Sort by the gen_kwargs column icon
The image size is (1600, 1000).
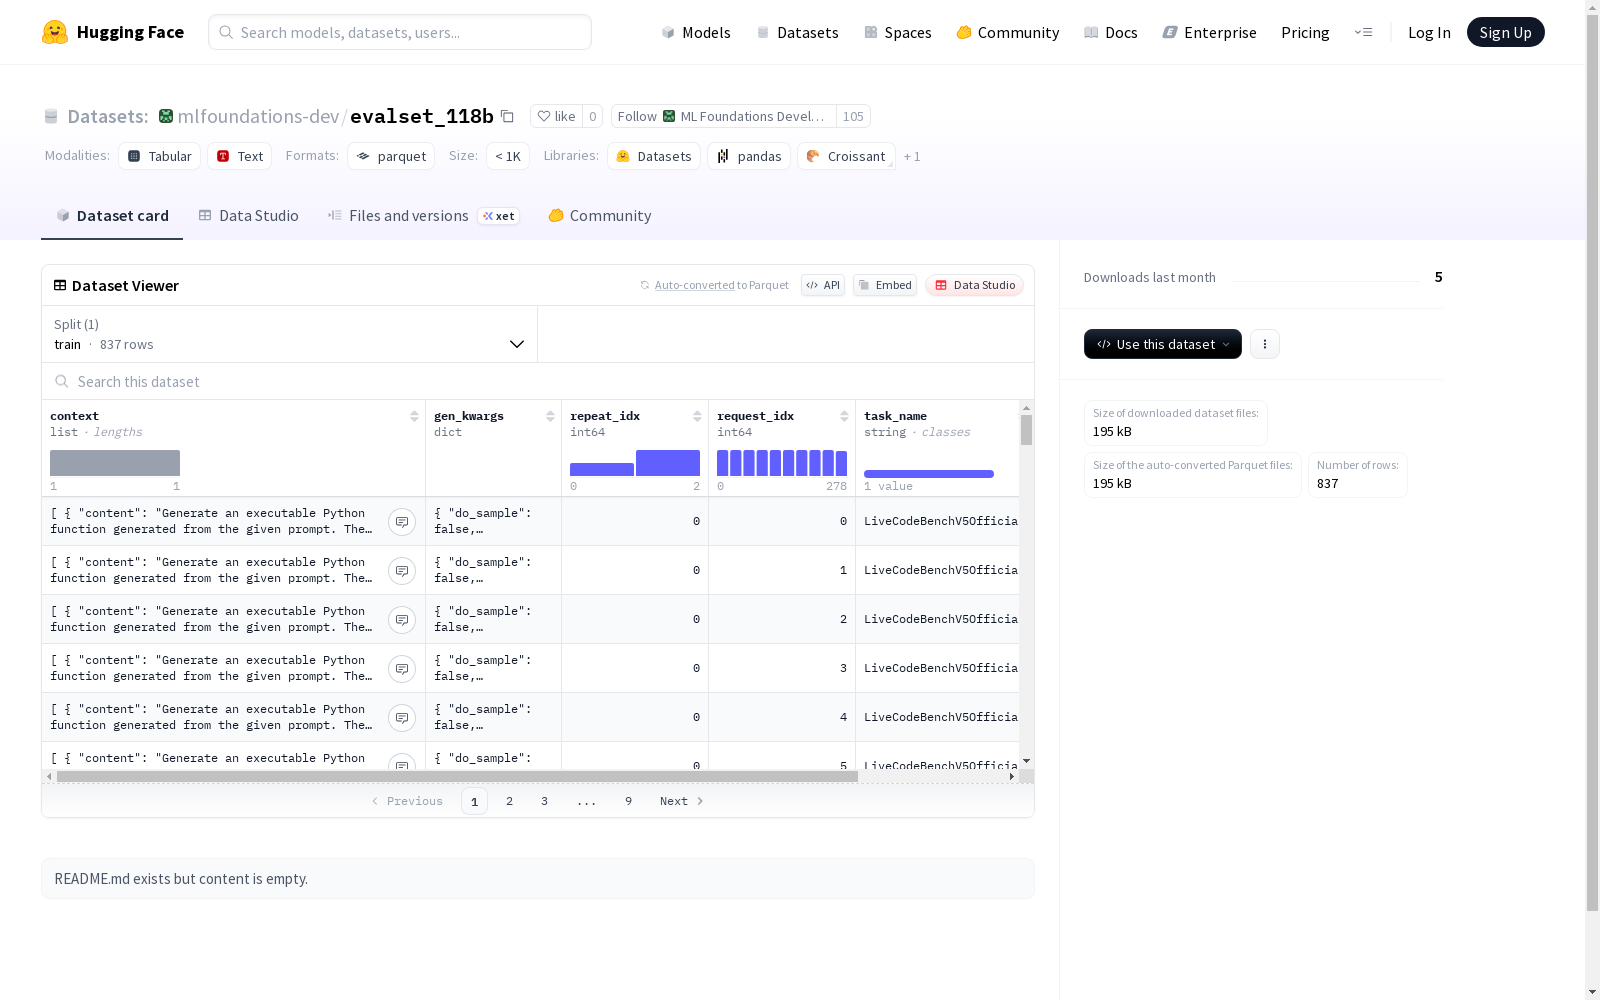(x=550, y=416)
